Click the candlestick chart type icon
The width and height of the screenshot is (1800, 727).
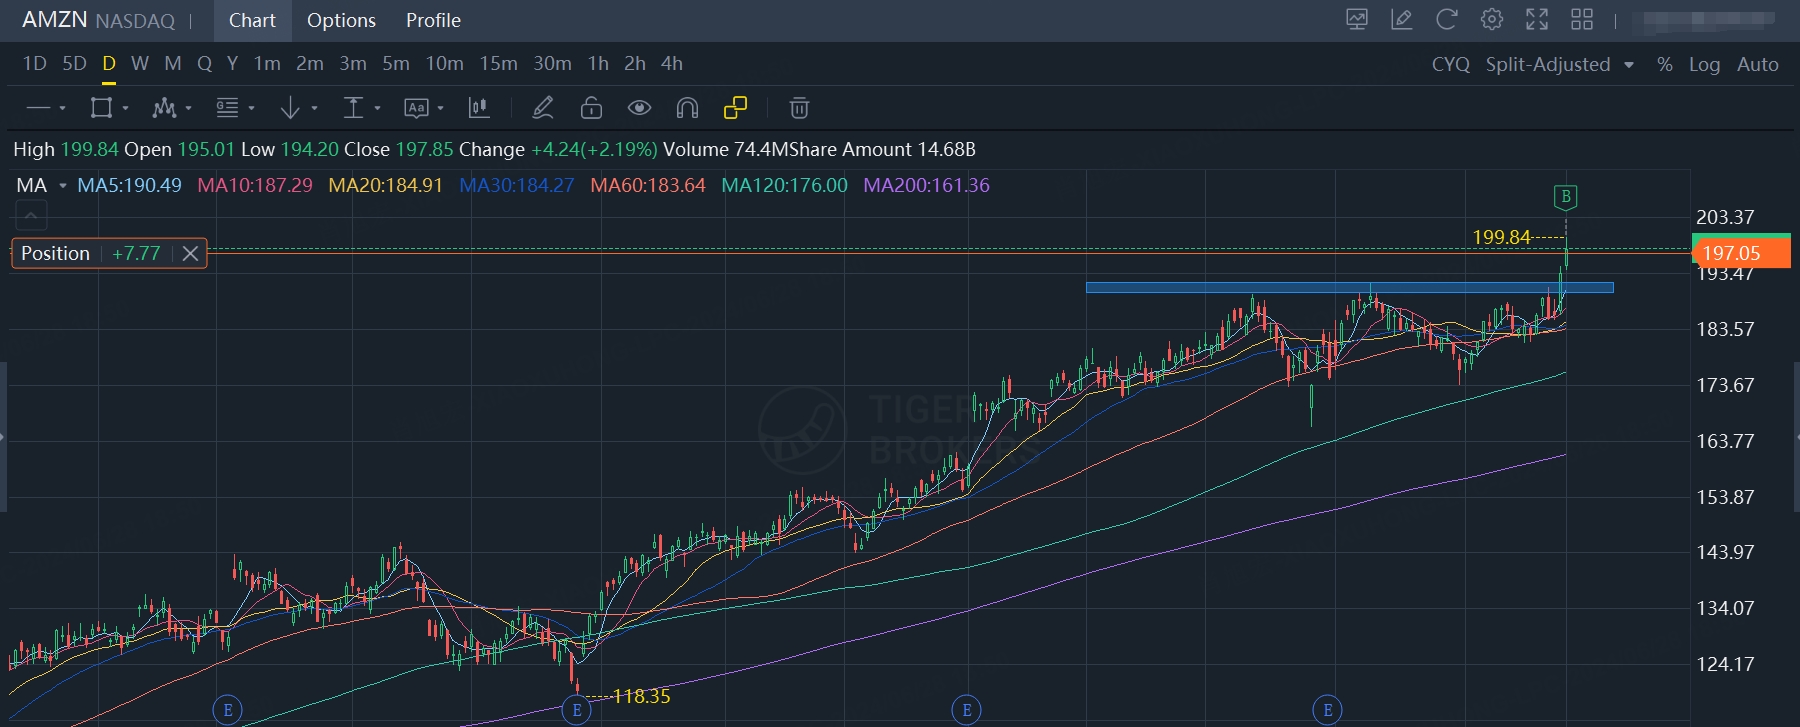(479, 108)
